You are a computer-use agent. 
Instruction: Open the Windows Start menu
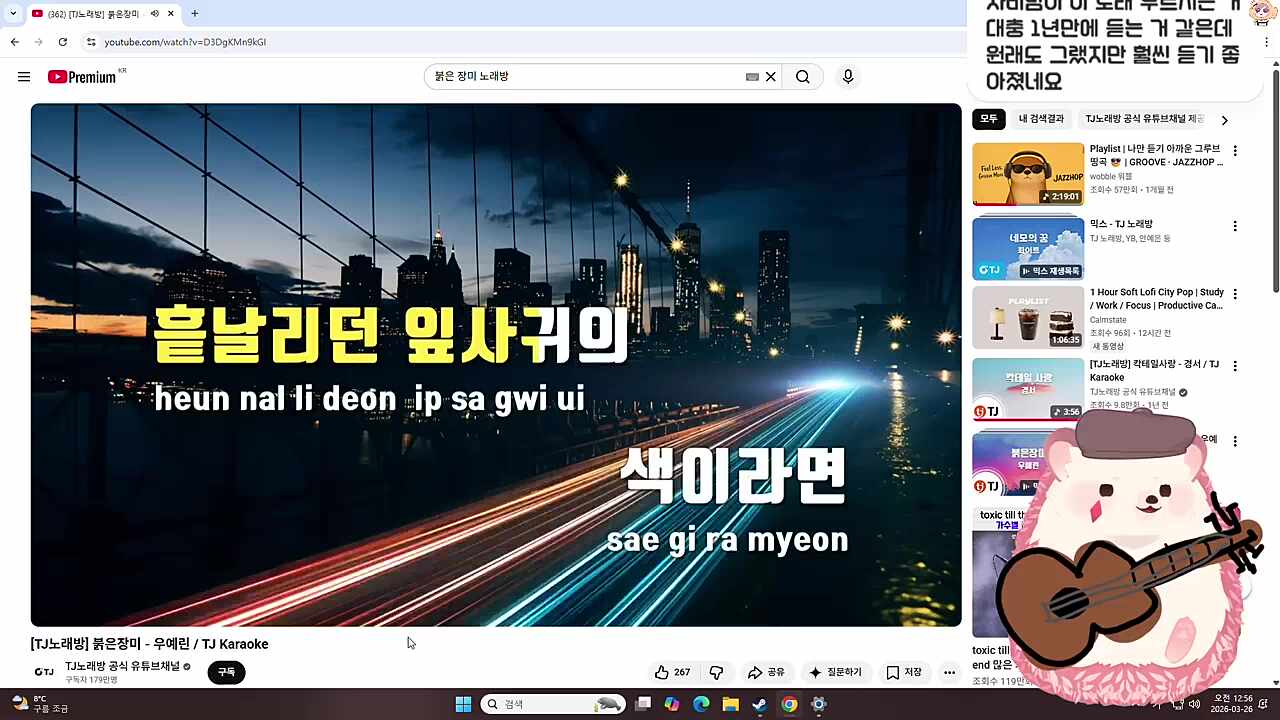[x=463, y=704]
